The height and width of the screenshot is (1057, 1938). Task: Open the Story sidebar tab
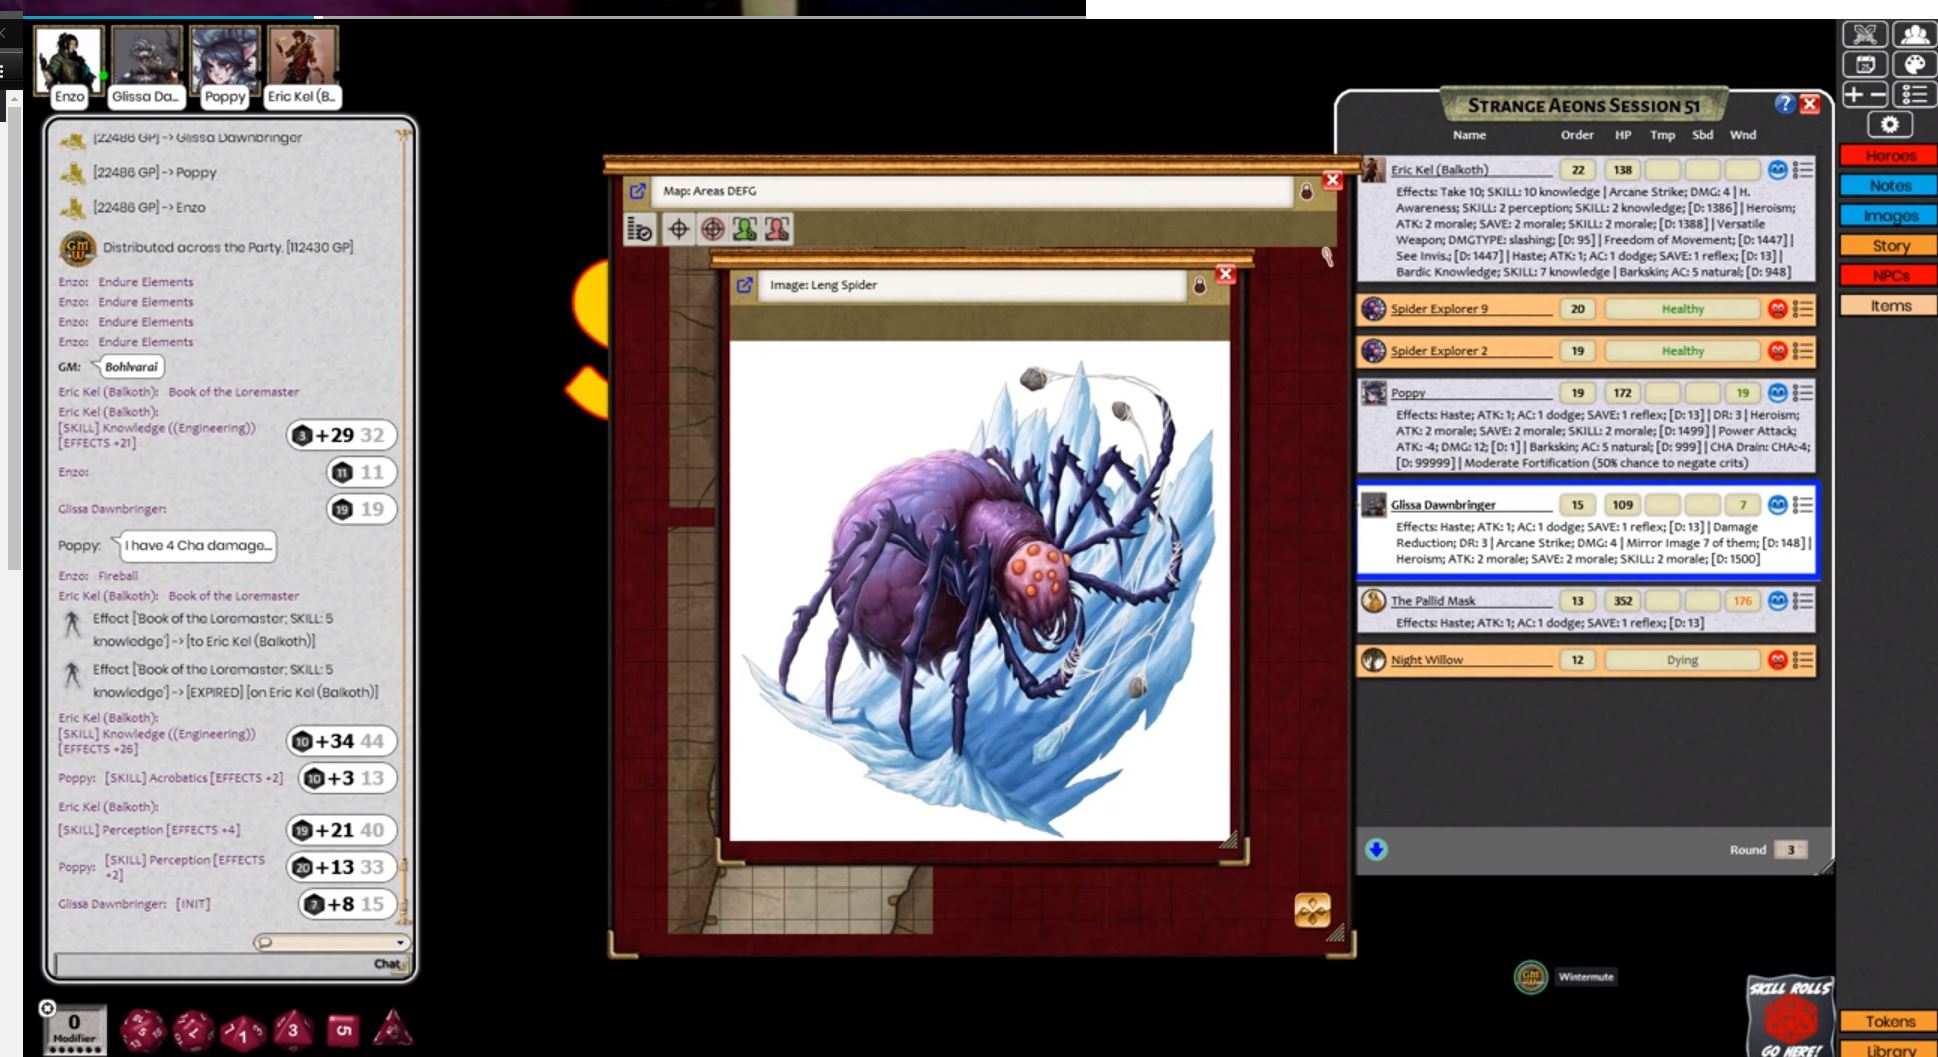coord(1890,246)
